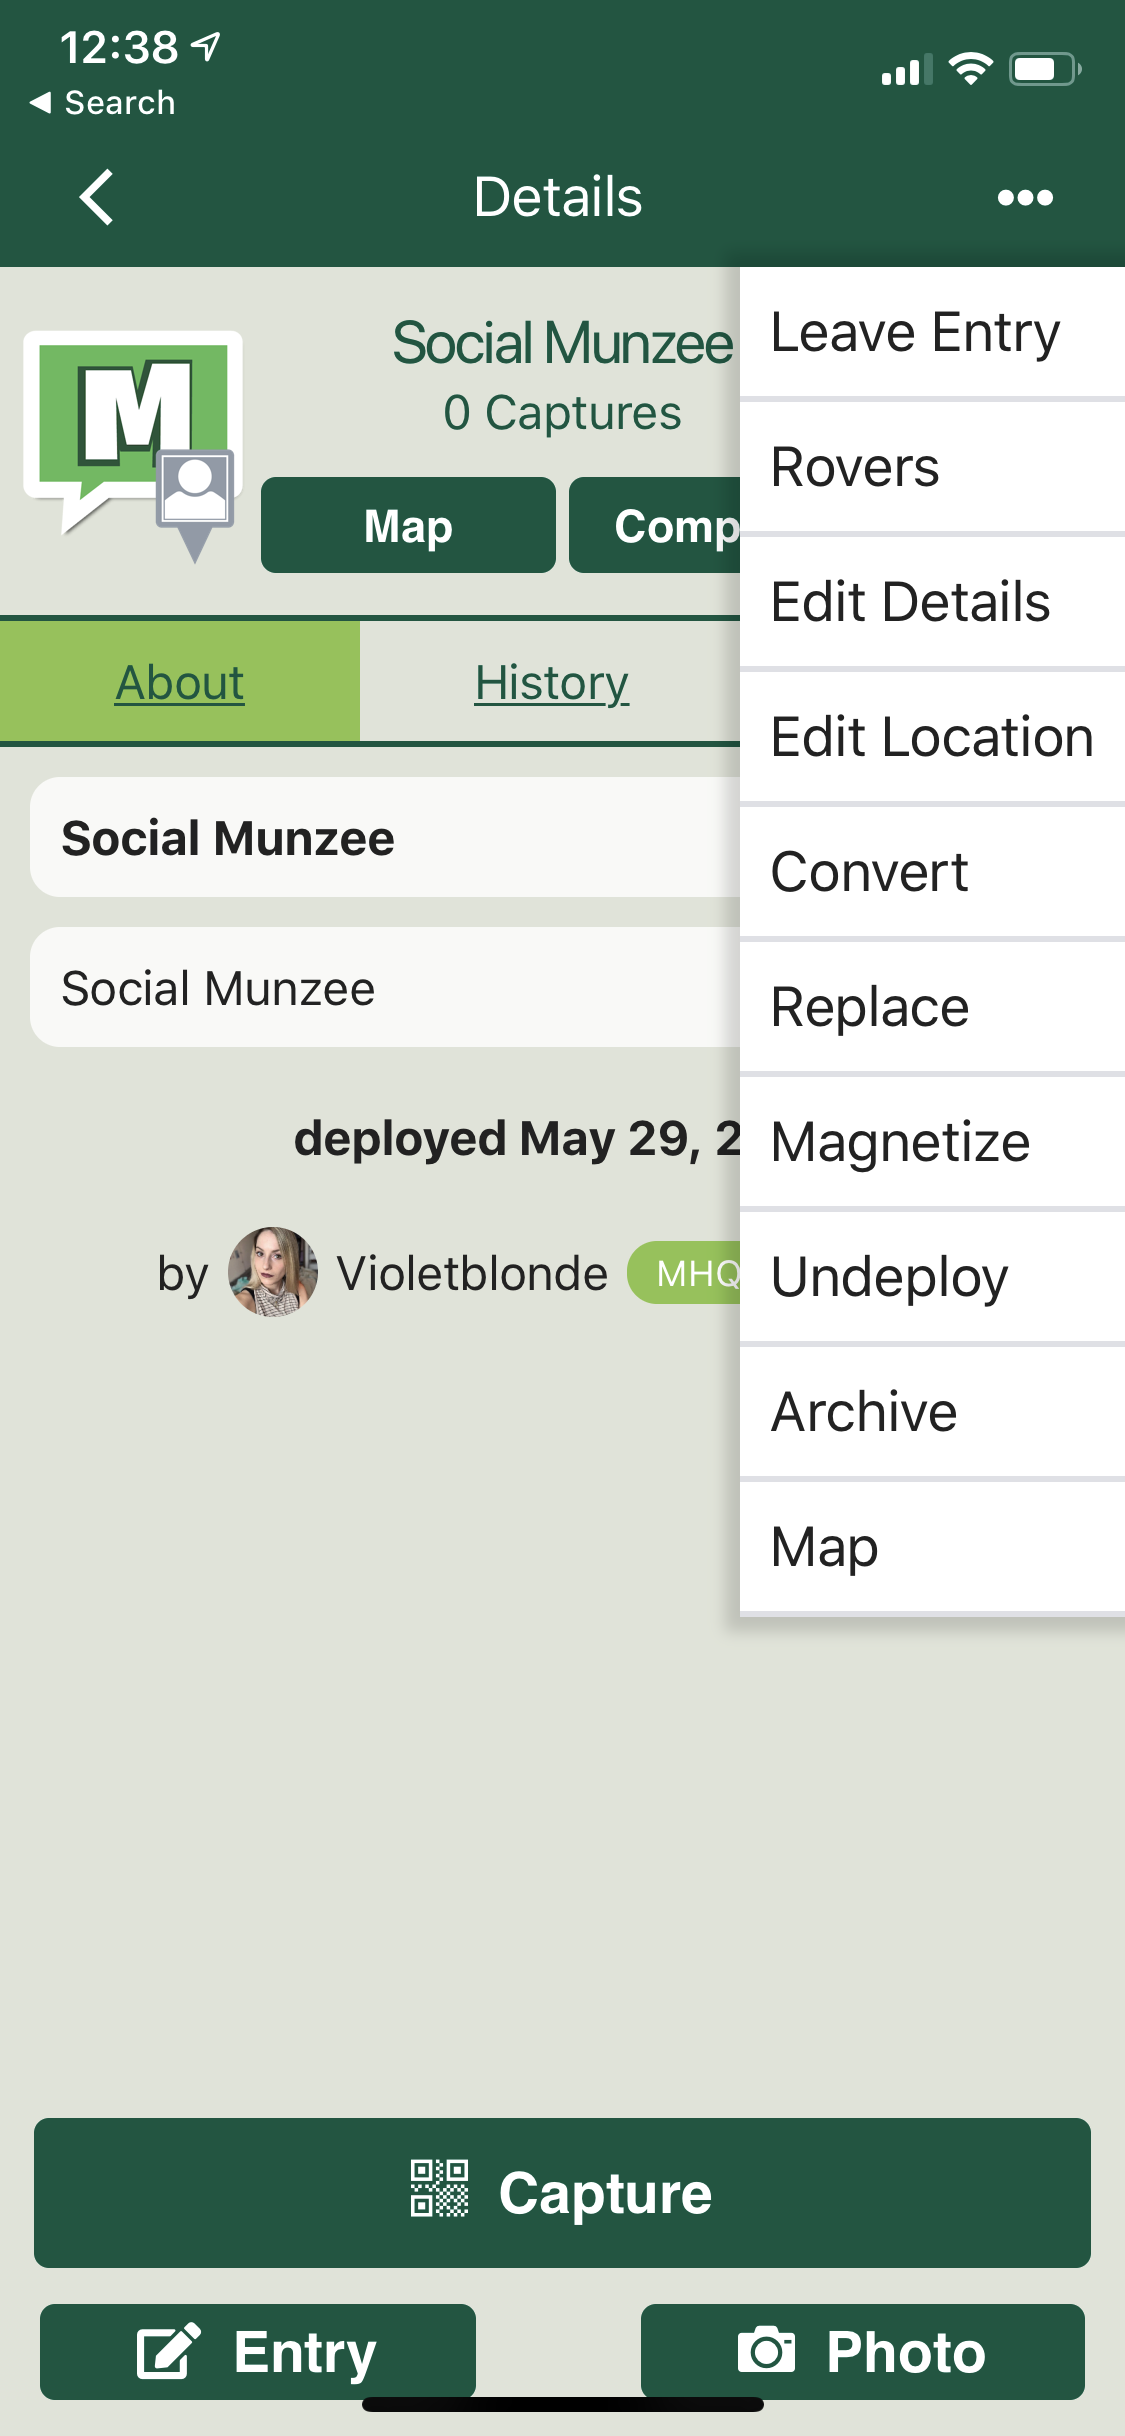This screenshot has height=2436, width=1125.
Task: Select Undeploy from the menu
Action: tap(932, 1277)
